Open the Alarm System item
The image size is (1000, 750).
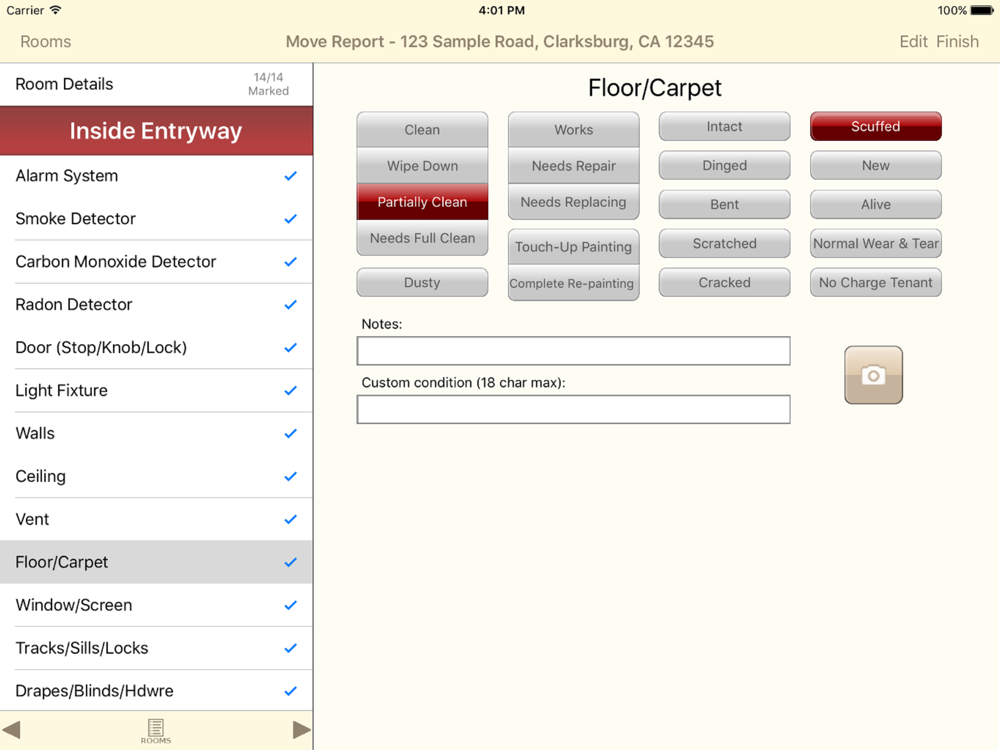[x=156, y=176]
